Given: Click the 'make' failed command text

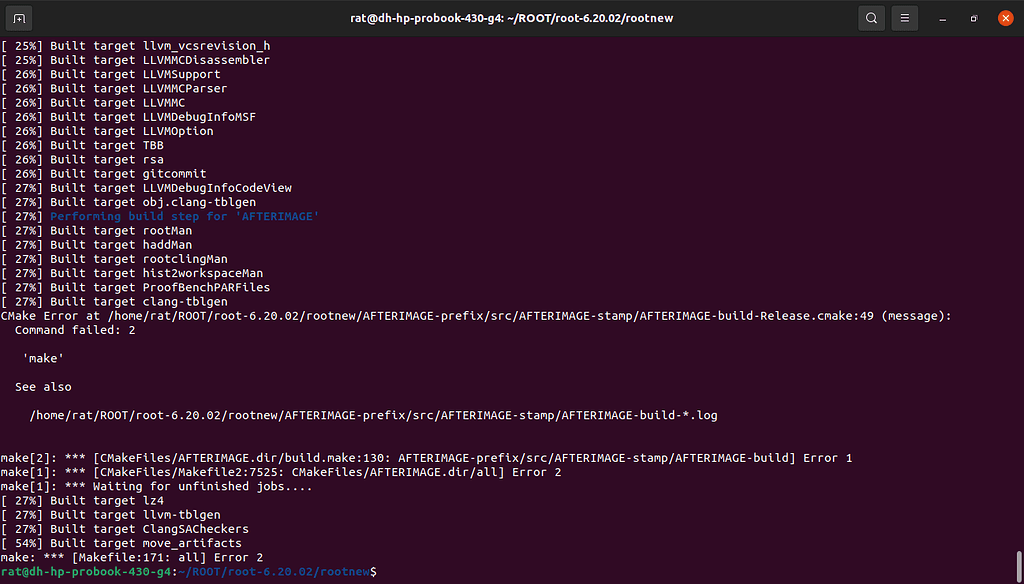Looking at the screenshot, I should (x=43, y=358).
